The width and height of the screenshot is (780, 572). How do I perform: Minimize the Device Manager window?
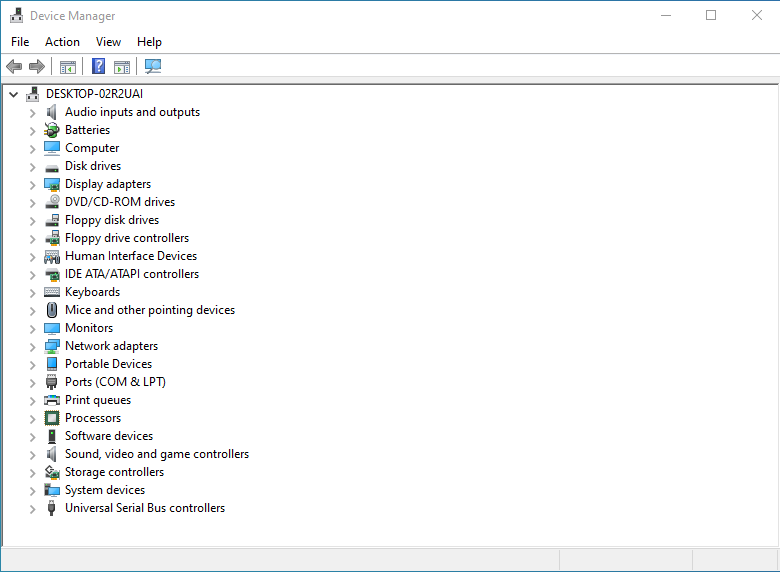pos(666,15)
